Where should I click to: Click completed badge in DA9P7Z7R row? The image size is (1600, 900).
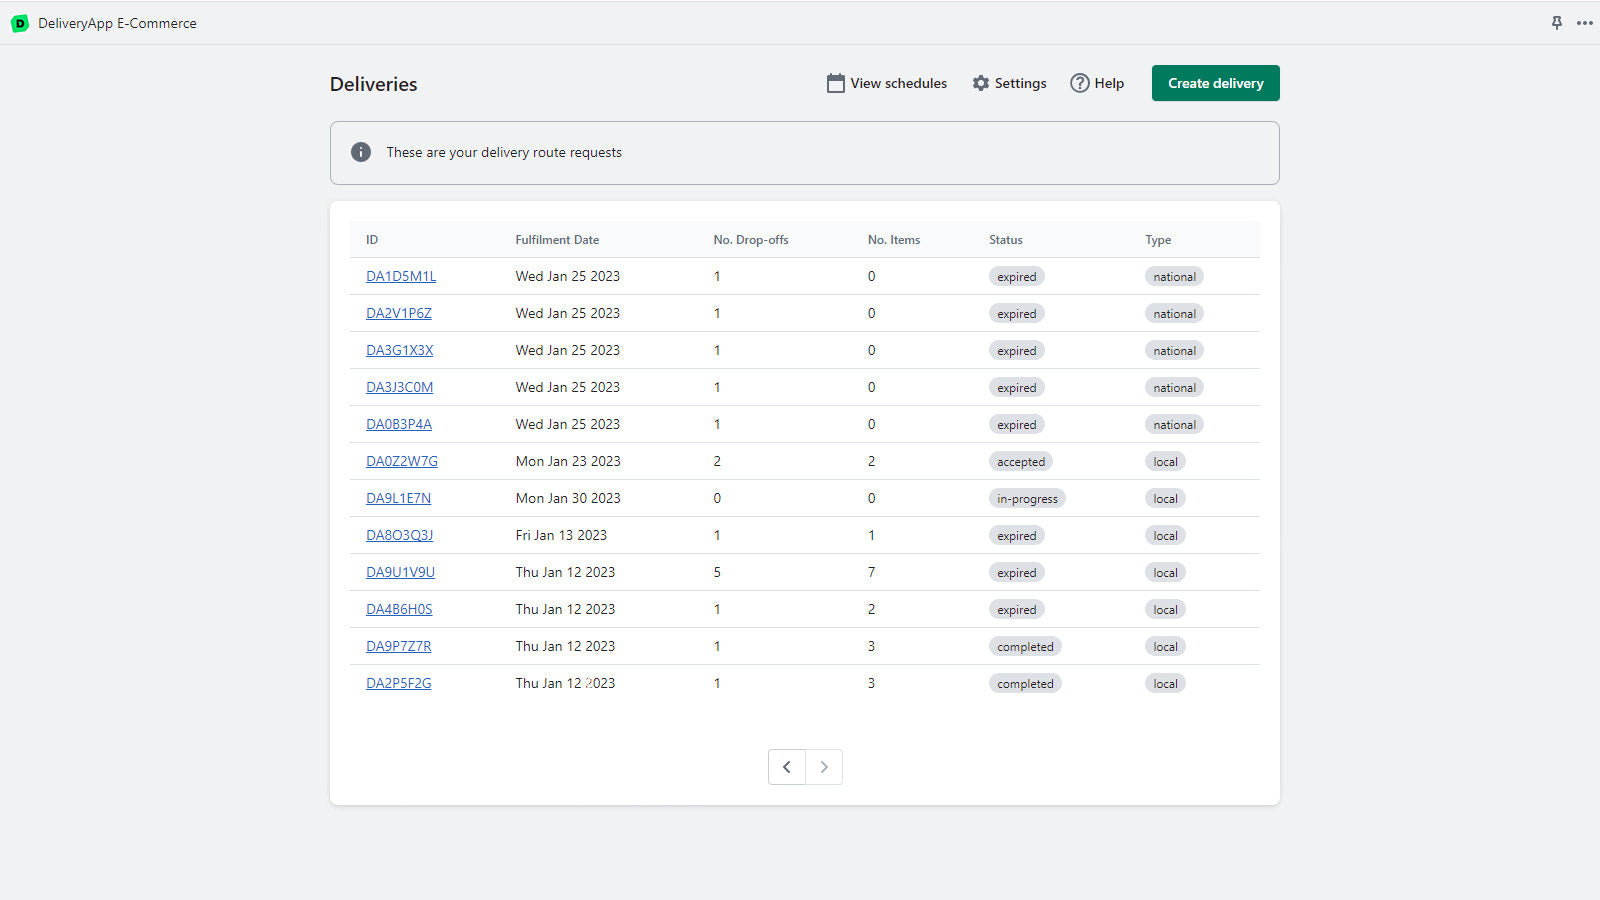point(1025,646)
